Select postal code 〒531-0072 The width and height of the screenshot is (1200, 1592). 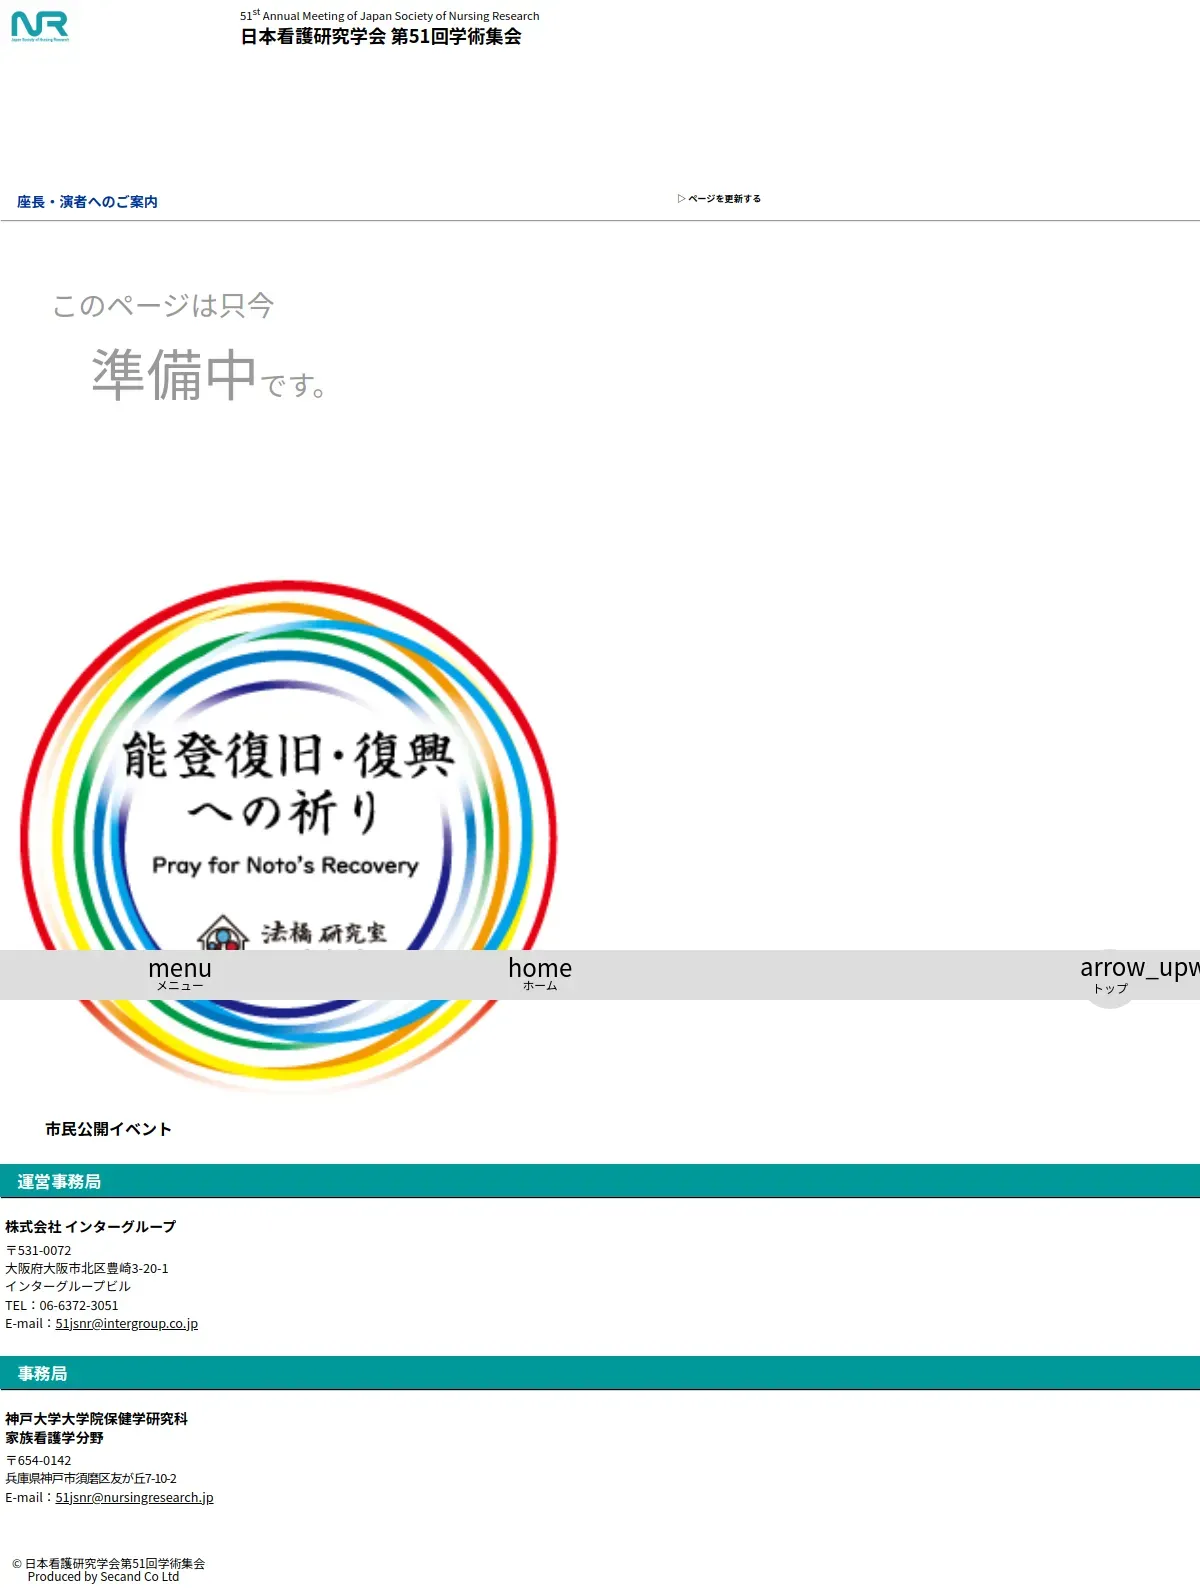click(38, 1251)
